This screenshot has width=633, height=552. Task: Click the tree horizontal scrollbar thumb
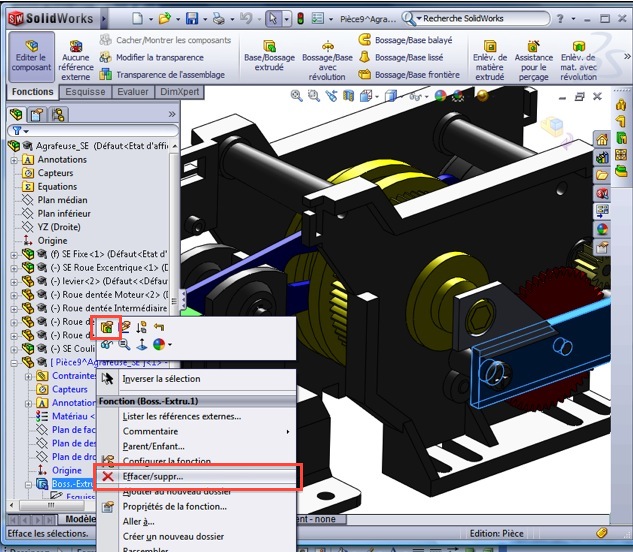50,505
